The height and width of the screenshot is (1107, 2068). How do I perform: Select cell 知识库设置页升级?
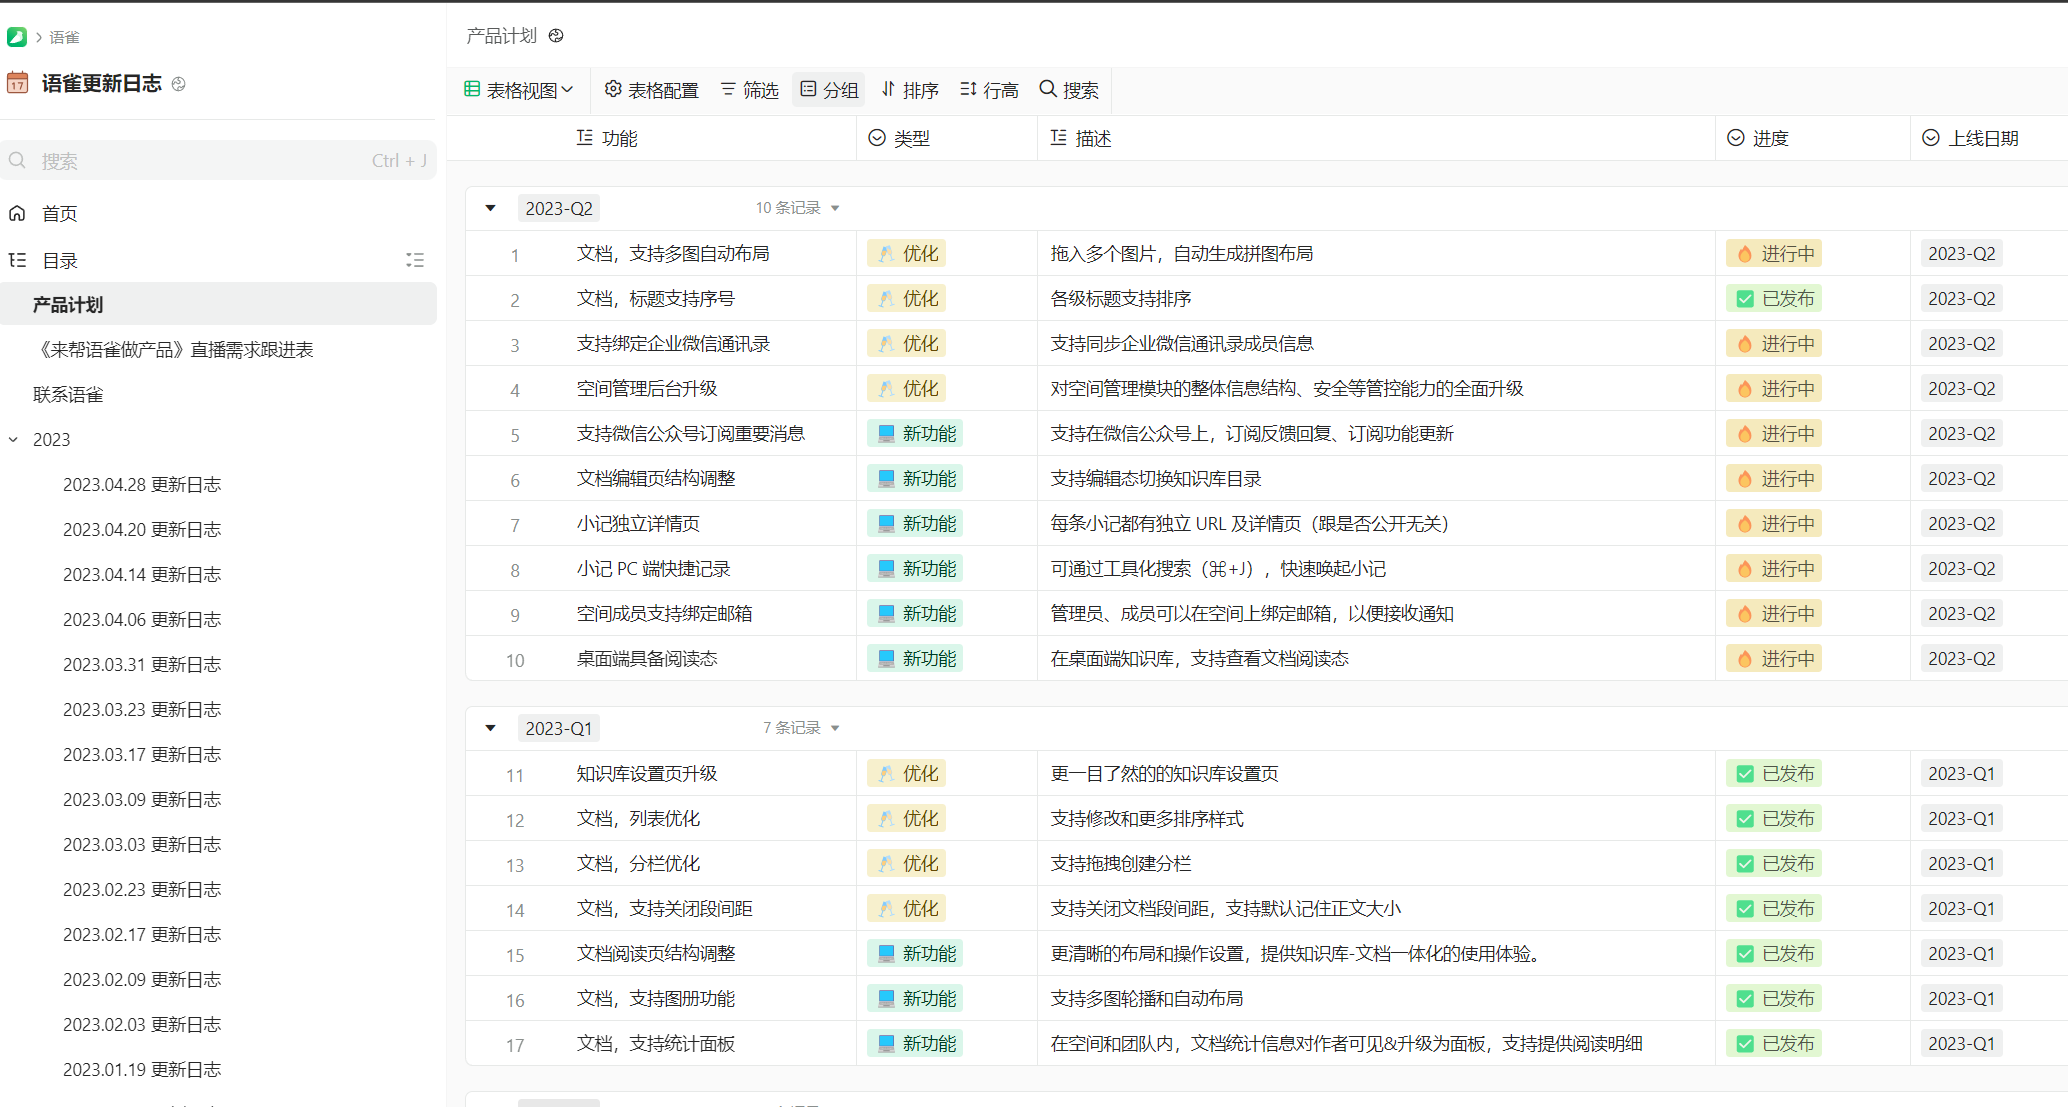[x=647, y=773]
